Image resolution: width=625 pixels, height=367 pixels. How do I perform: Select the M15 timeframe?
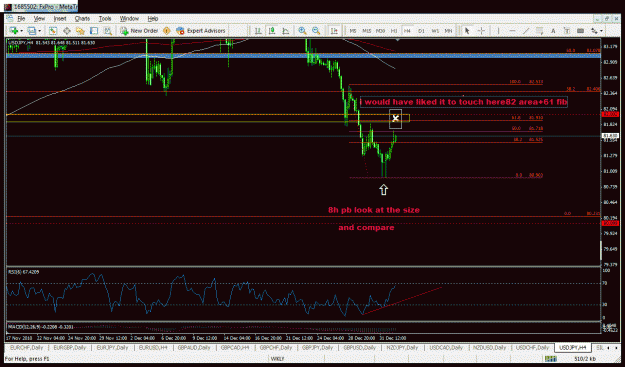(367, 31)
